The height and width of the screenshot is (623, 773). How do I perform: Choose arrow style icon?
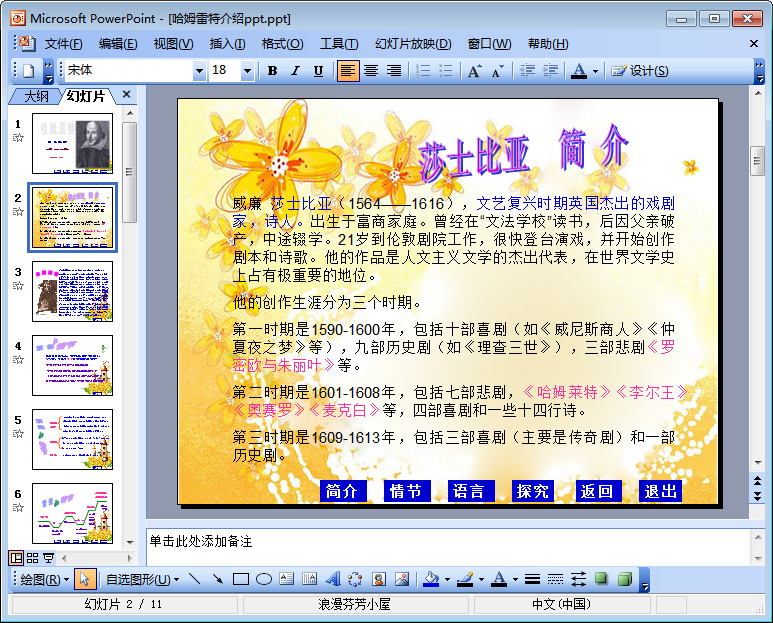tap(578, 579)
